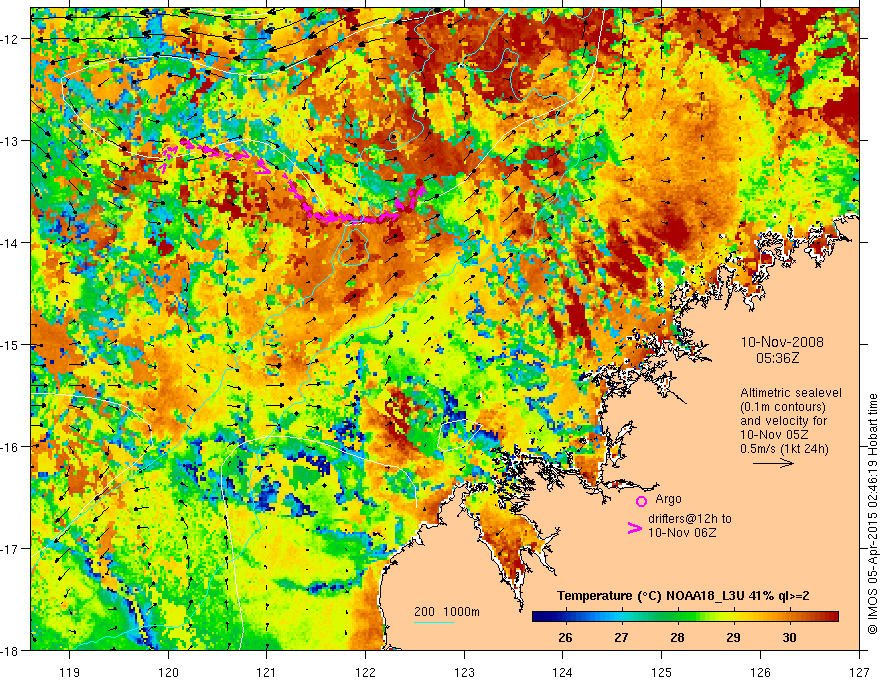The image size is (880, 680).
Task: Click the magenta drifters arrowhead legend symbol
Action: [634, 528]
